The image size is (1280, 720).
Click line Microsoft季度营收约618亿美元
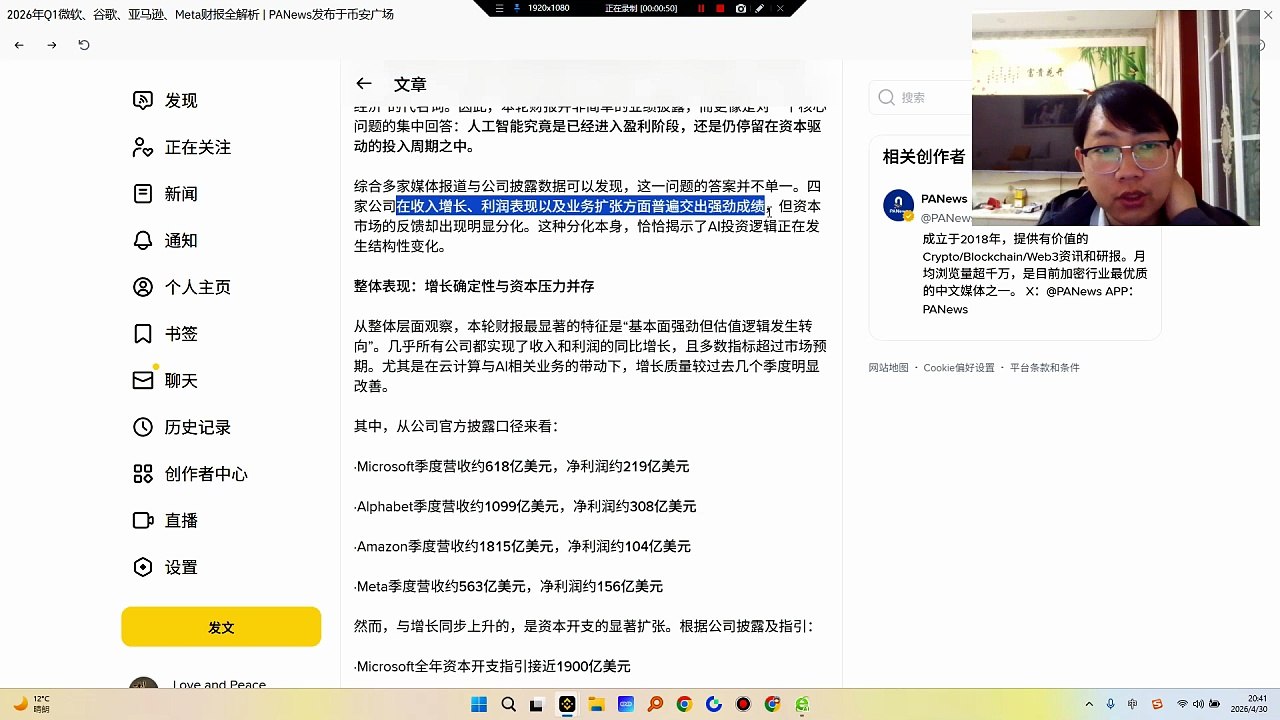[x=521, y=467]
